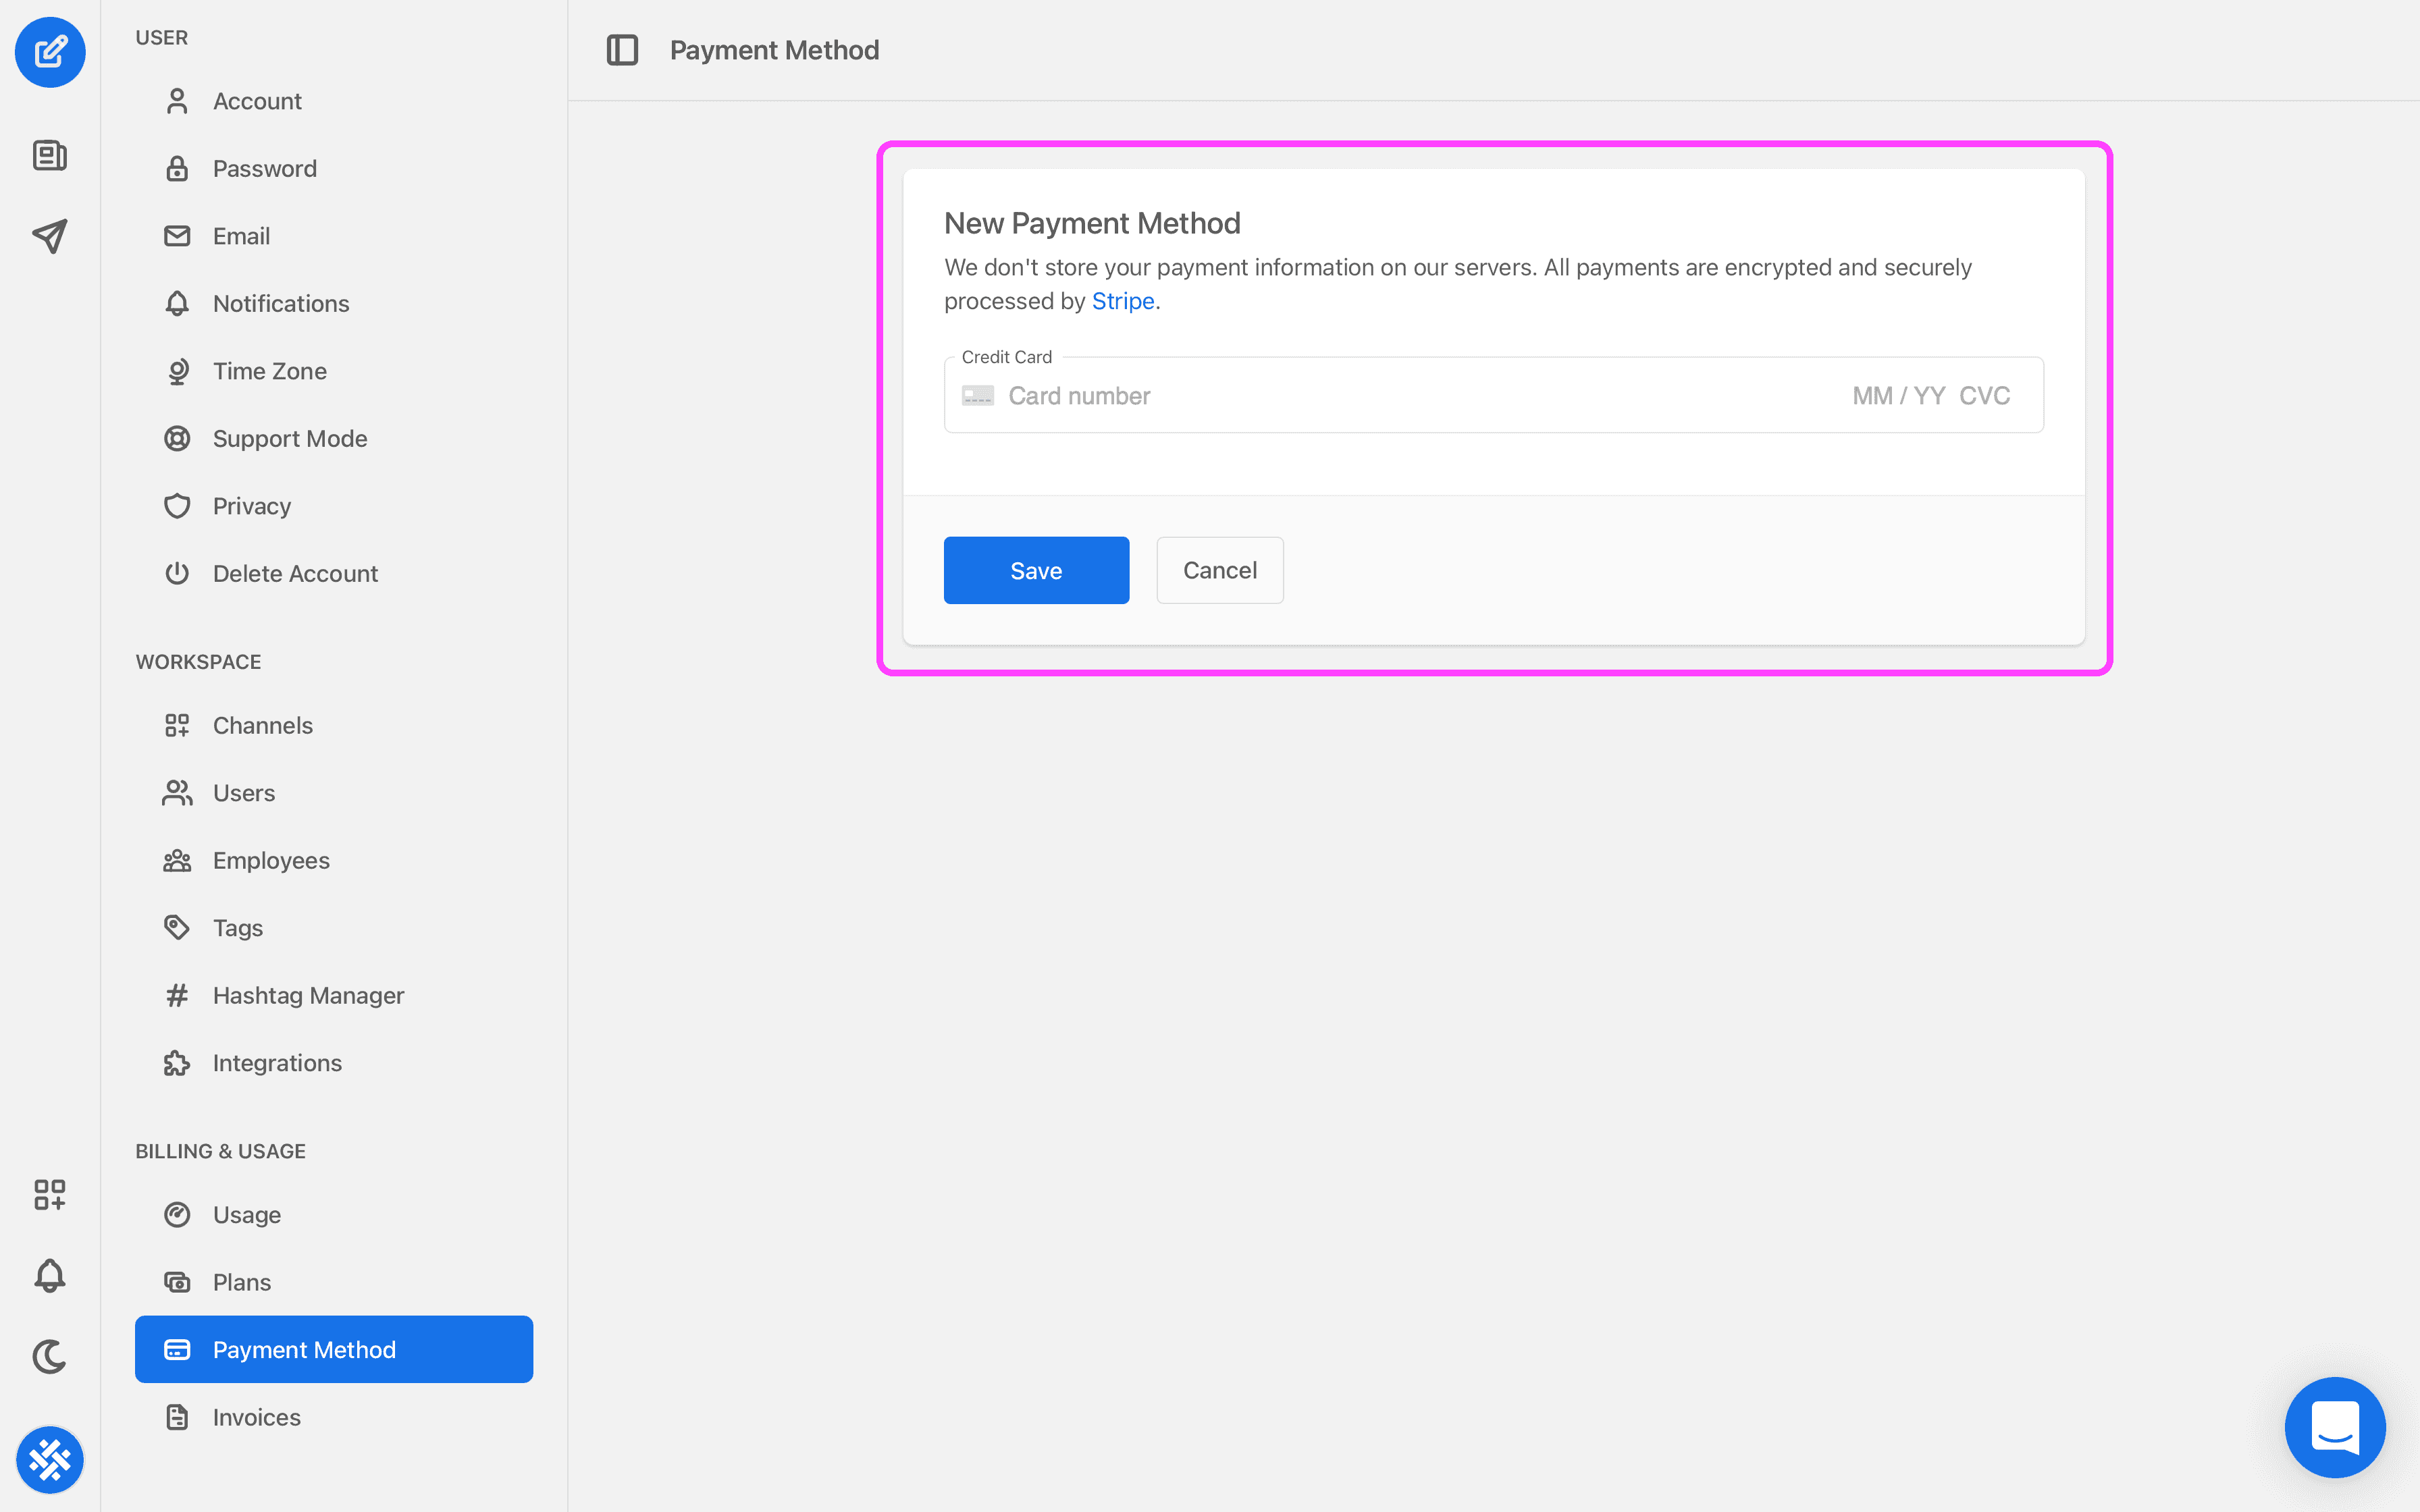Select Time Zone settings
This screenshot has height=1512, width=2420.
click(x=334, y=371)
